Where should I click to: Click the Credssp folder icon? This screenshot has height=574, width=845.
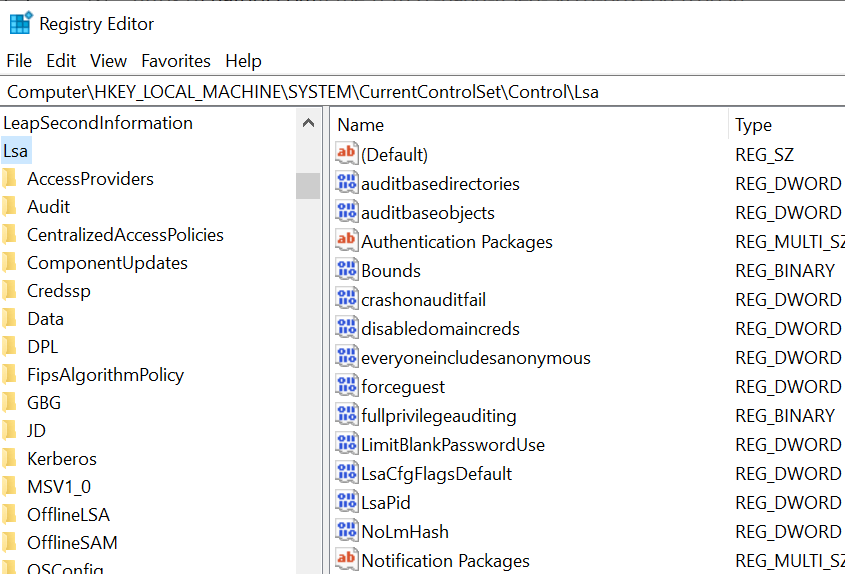point(9,291)
